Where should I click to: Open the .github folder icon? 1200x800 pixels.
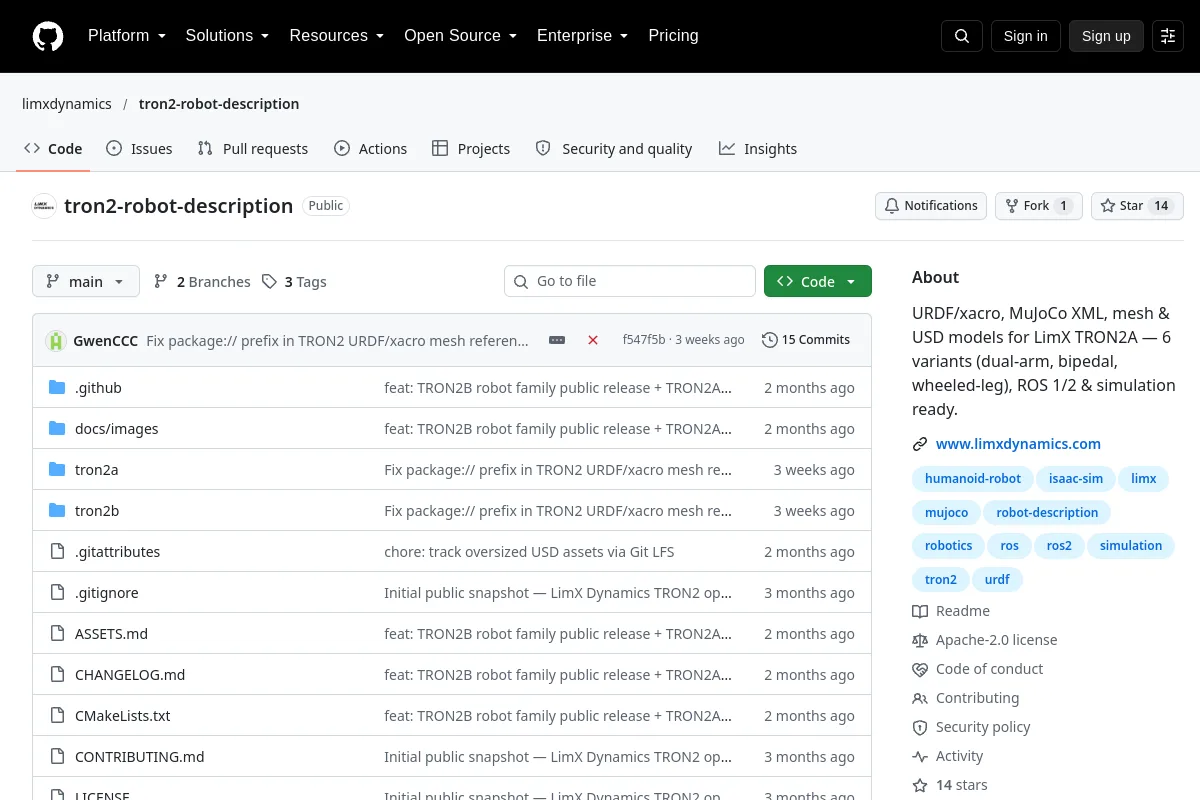57,388
